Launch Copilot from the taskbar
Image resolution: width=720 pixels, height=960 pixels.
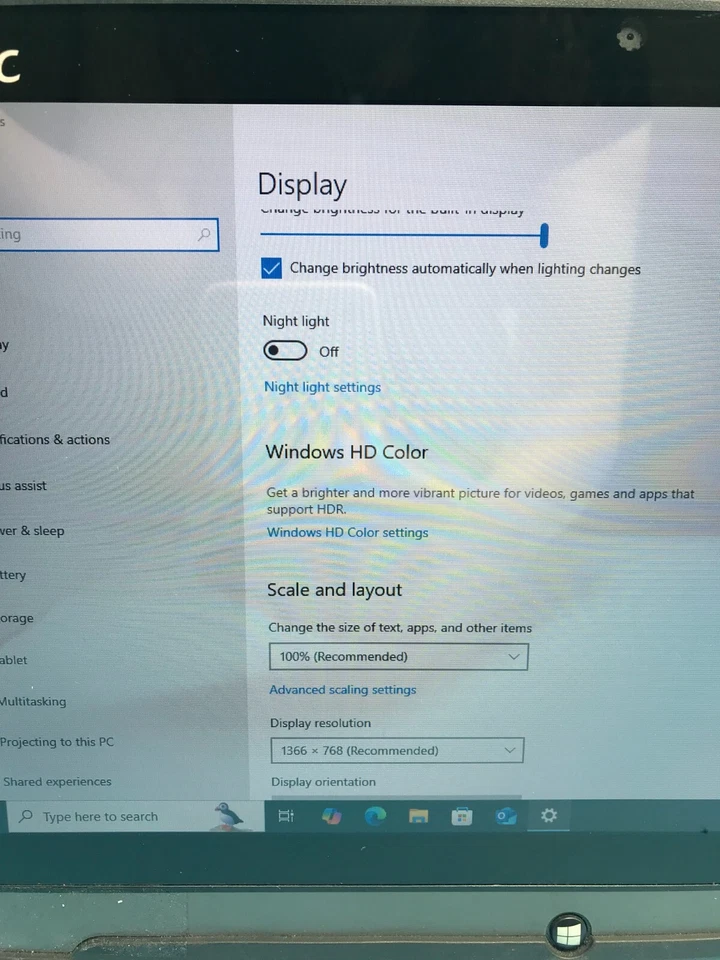point(331,816)
